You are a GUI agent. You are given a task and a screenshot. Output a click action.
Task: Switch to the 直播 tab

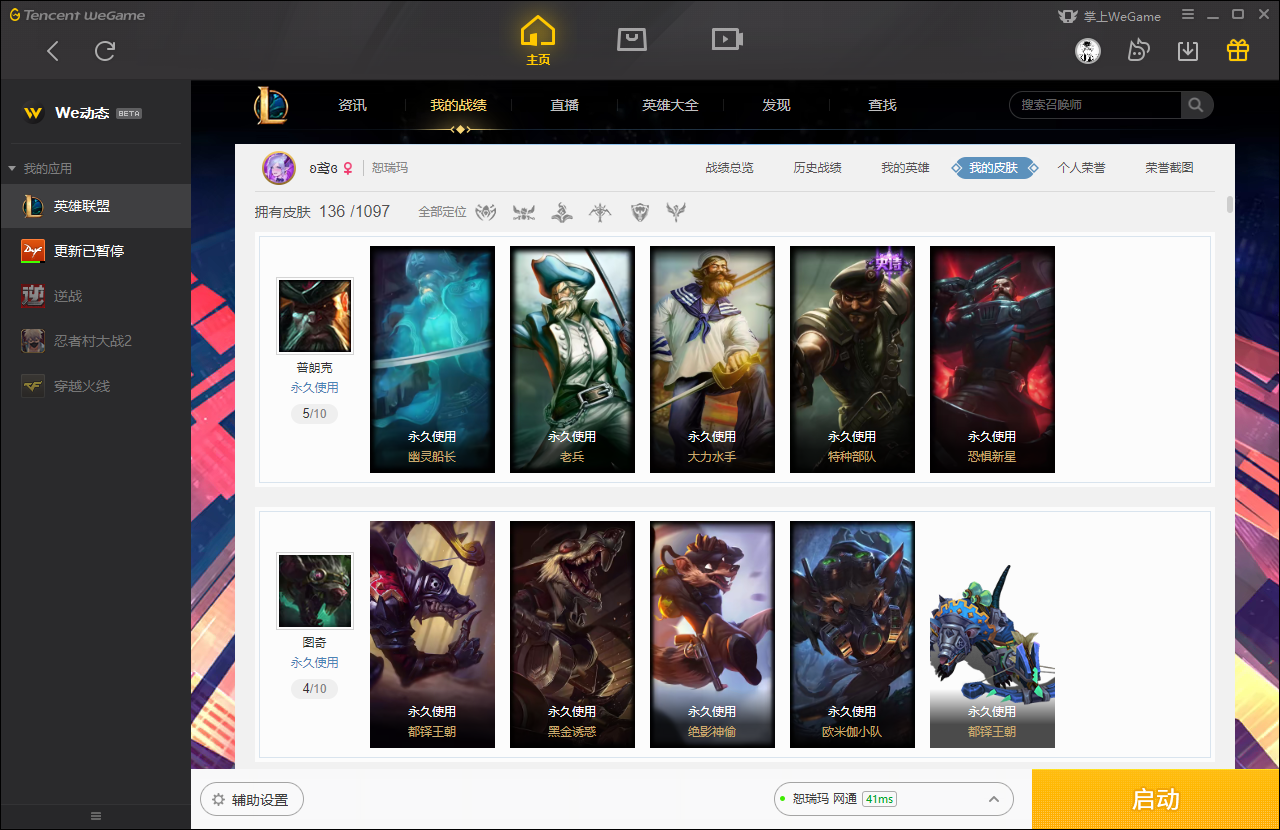(565, 105)
